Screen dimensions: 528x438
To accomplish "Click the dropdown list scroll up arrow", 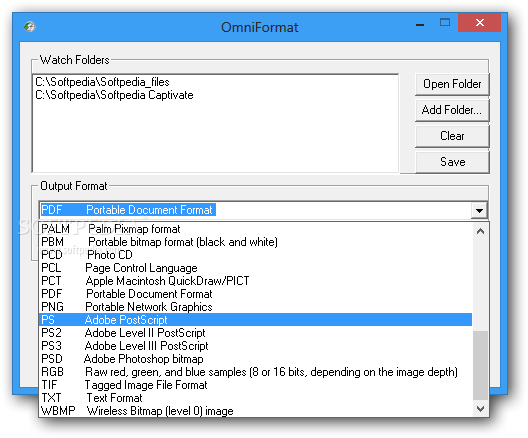I will click(481, 231).
